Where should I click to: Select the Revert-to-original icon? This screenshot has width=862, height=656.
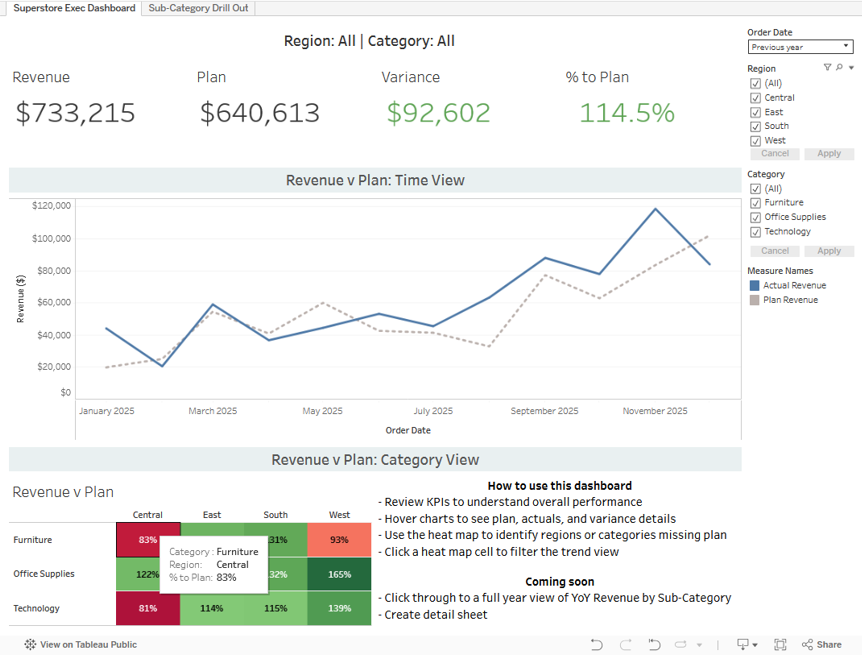point(653,644)
